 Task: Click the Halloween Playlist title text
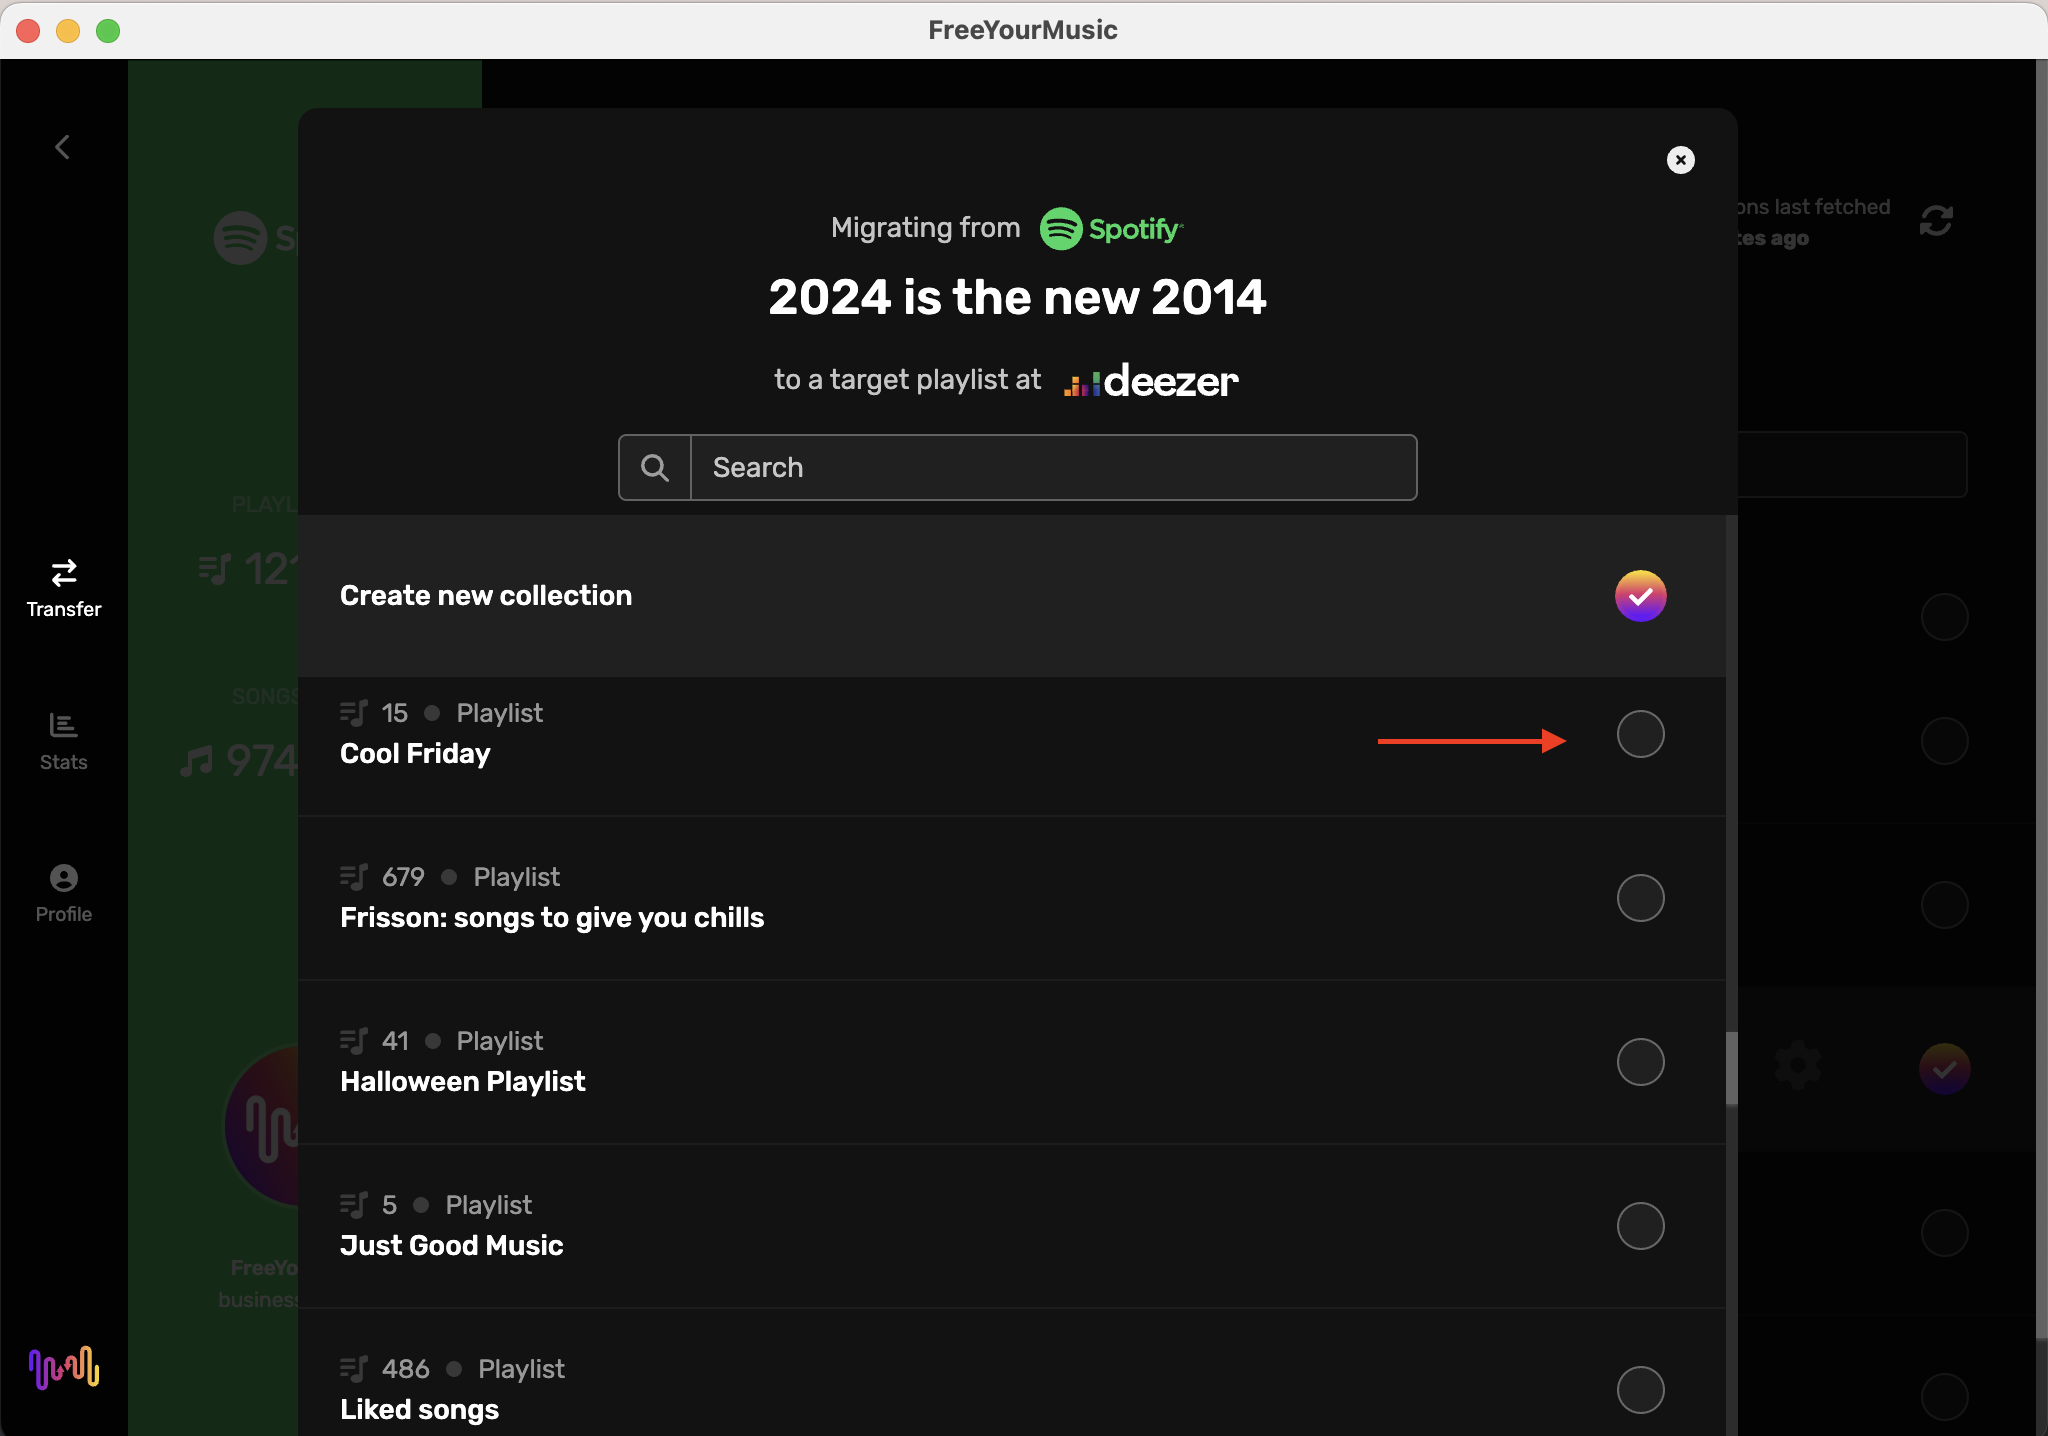coord(462,1082)
